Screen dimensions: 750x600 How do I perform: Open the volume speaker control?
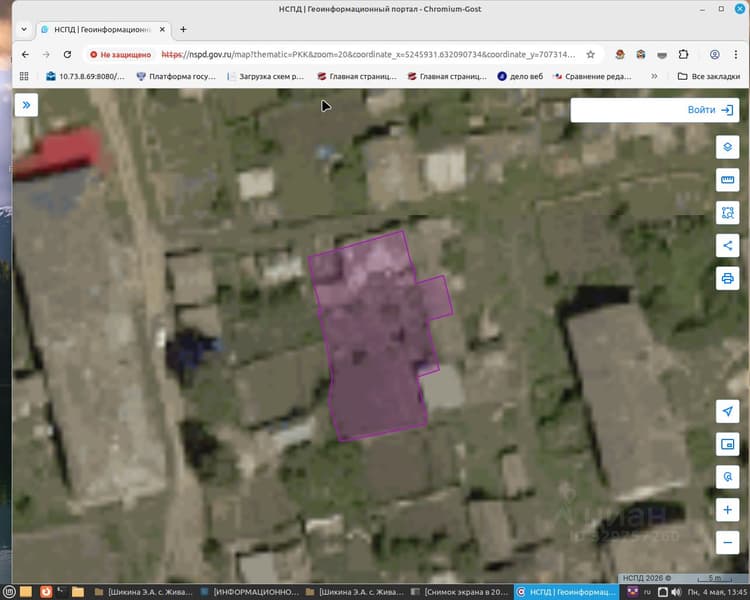[676, 592]
